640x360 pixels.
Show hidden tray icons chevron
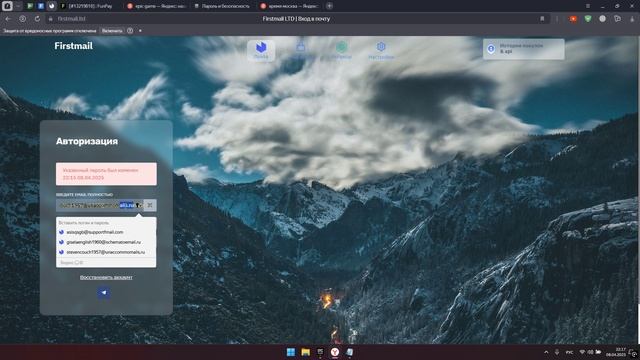tap(546, 352)
